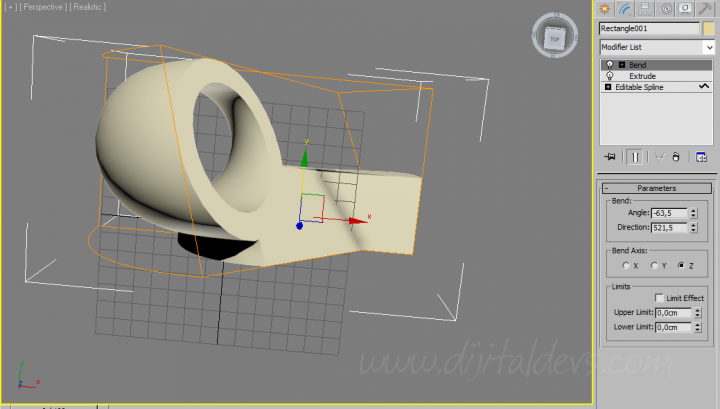Image resolution: width=720 pixels, height=409 pixels.
Task: Open the object color swatch
Action: (x=709, y=28)
